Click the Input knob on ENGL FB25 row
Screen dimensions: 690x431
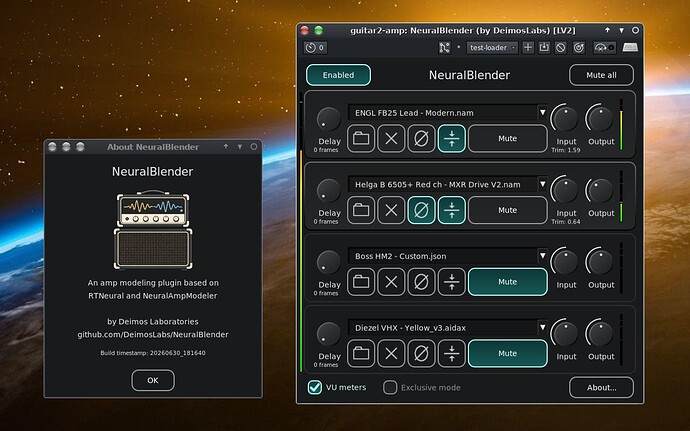point(565,119)
